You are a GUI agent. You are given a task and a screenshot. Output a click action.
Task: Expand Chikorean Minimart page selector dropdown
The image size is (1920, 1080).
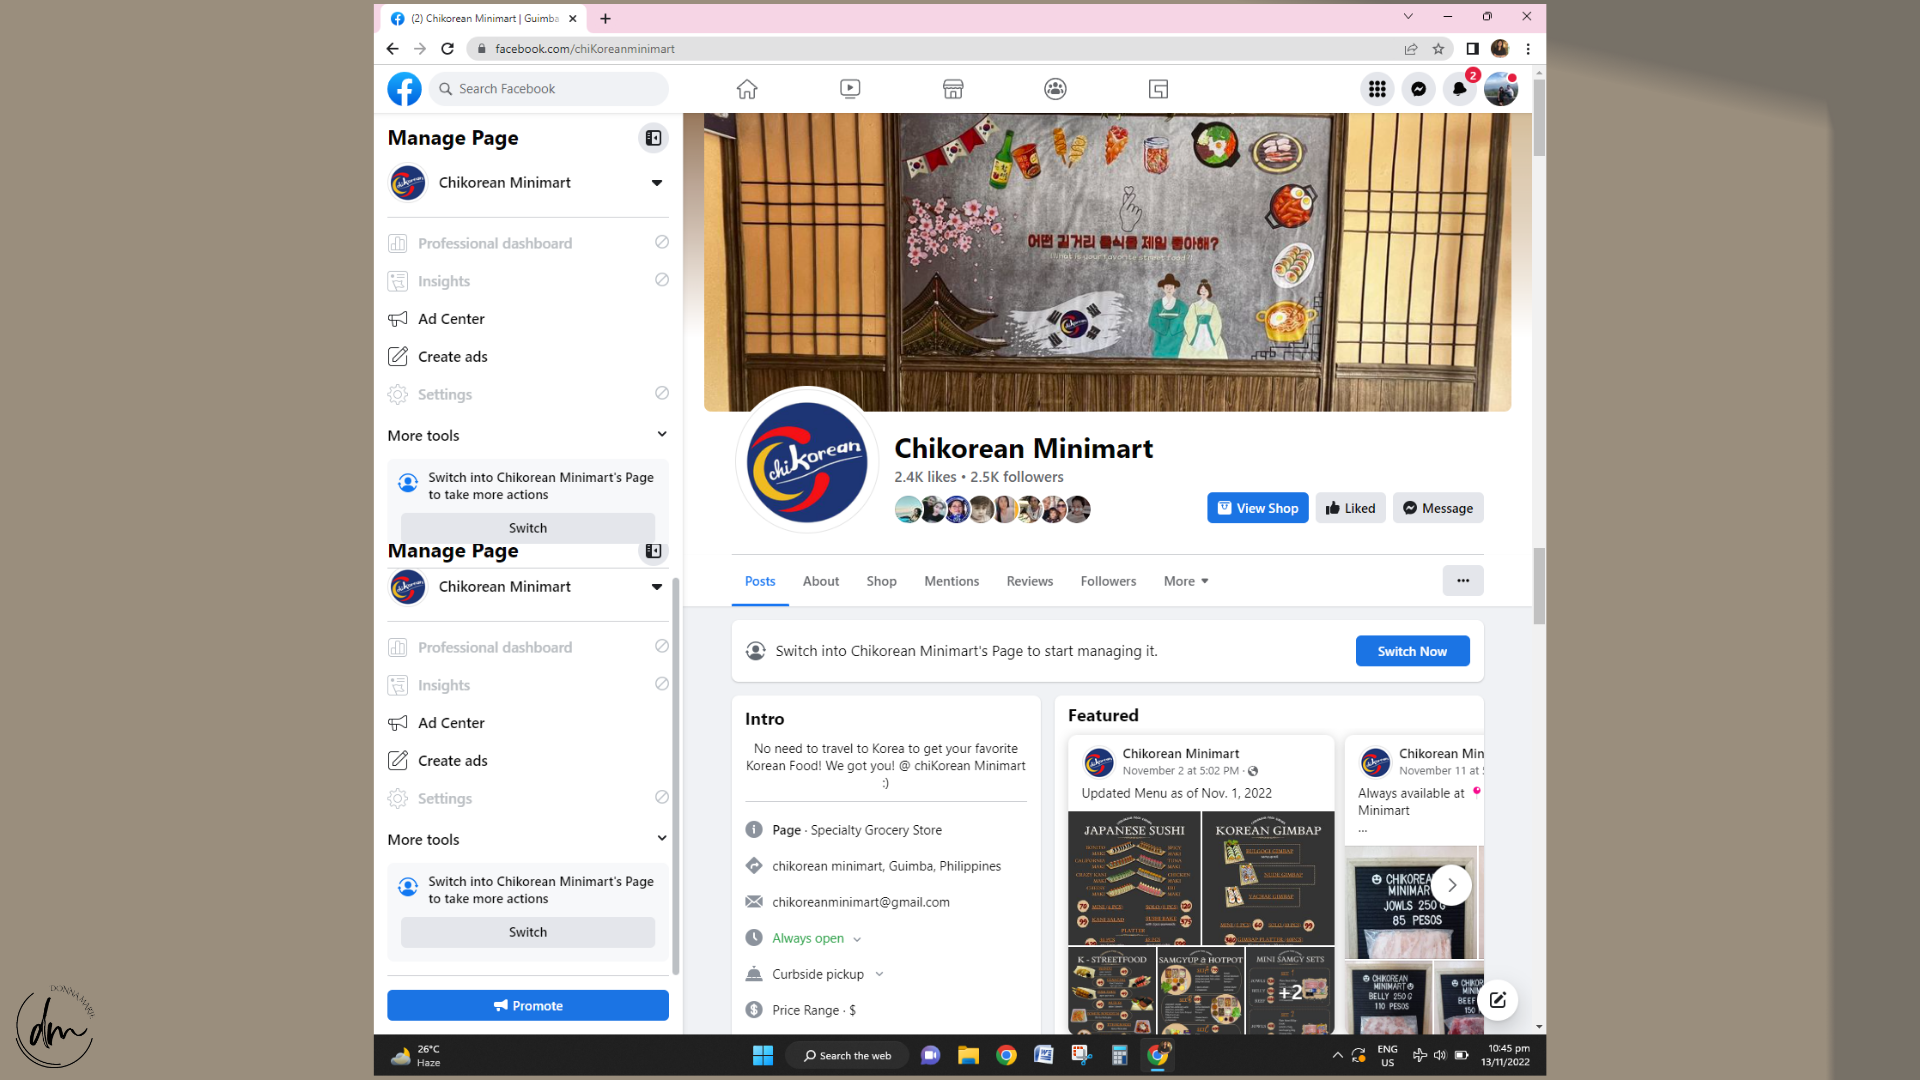pos(656,183)
